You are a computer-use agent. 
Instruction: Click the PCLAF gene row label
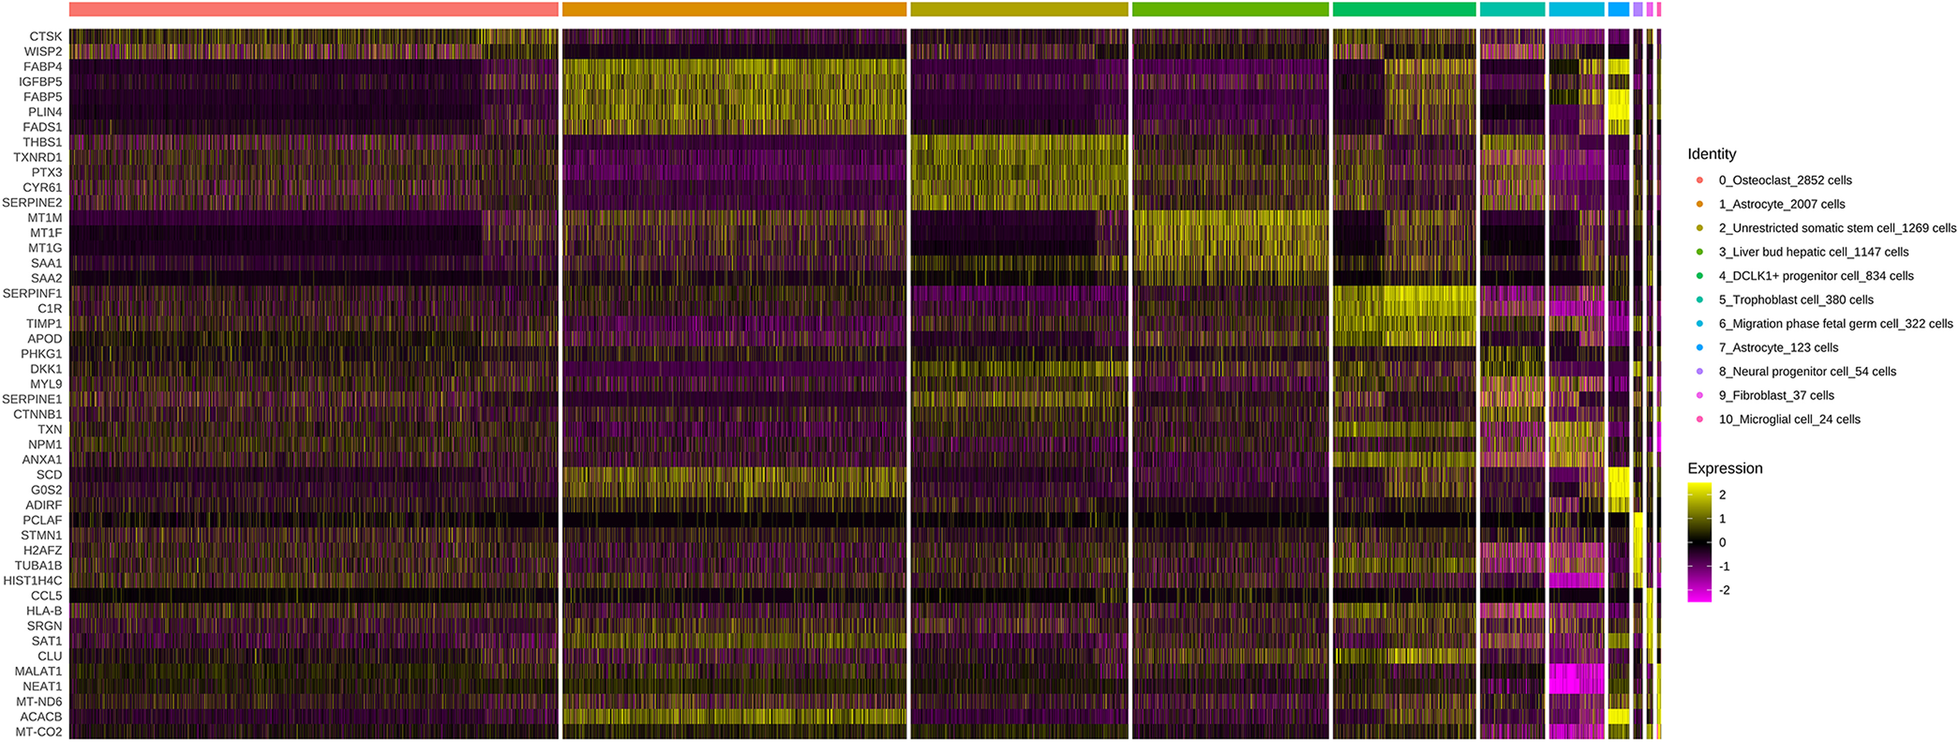tap(43, 520)
